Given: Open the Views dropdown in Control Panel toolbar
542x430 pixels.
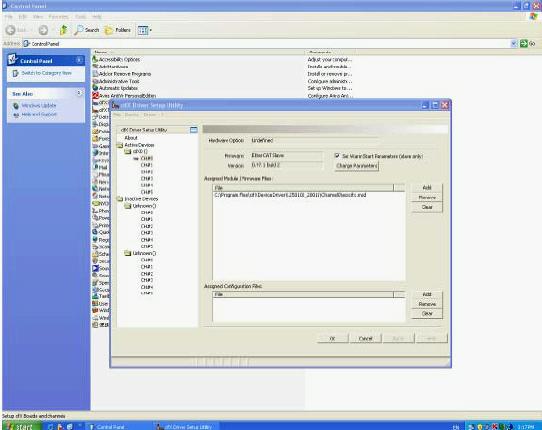Looking at the screenshot, I should point(144,30).
